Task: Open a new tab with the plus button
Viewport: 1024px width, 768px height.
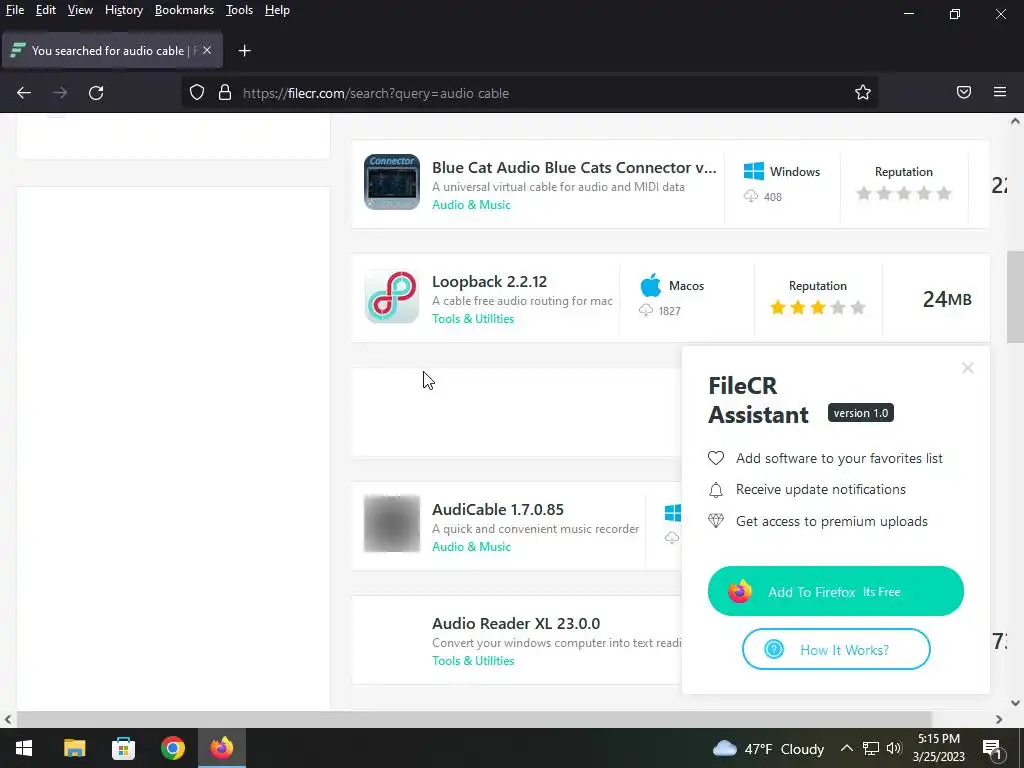Action: point(244,51)
